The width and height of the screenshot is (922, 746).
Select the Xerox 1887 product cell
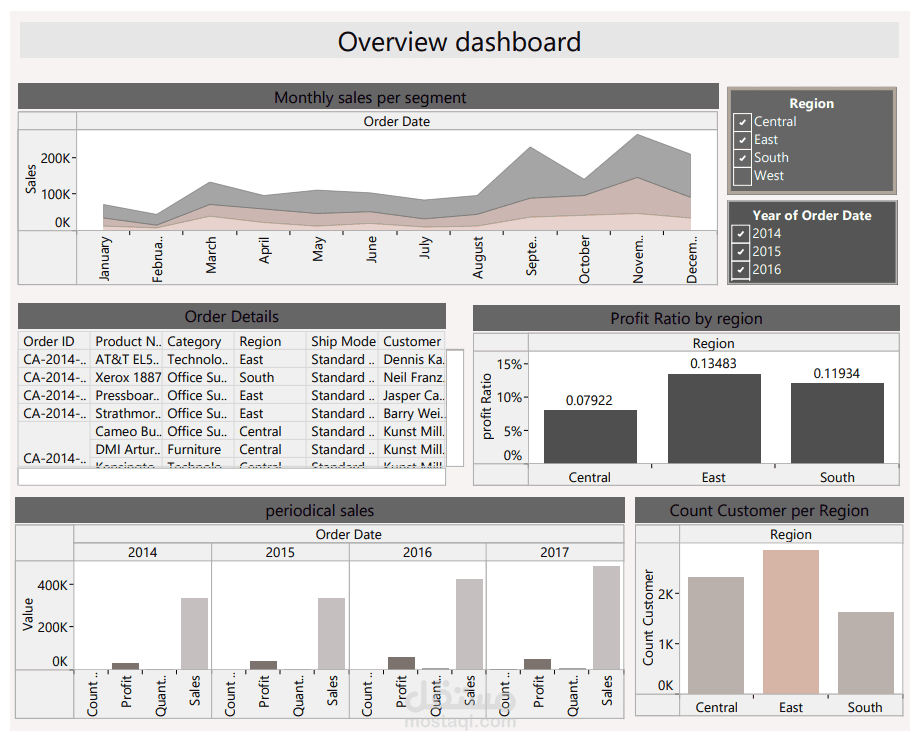click(x=126, y=377)
